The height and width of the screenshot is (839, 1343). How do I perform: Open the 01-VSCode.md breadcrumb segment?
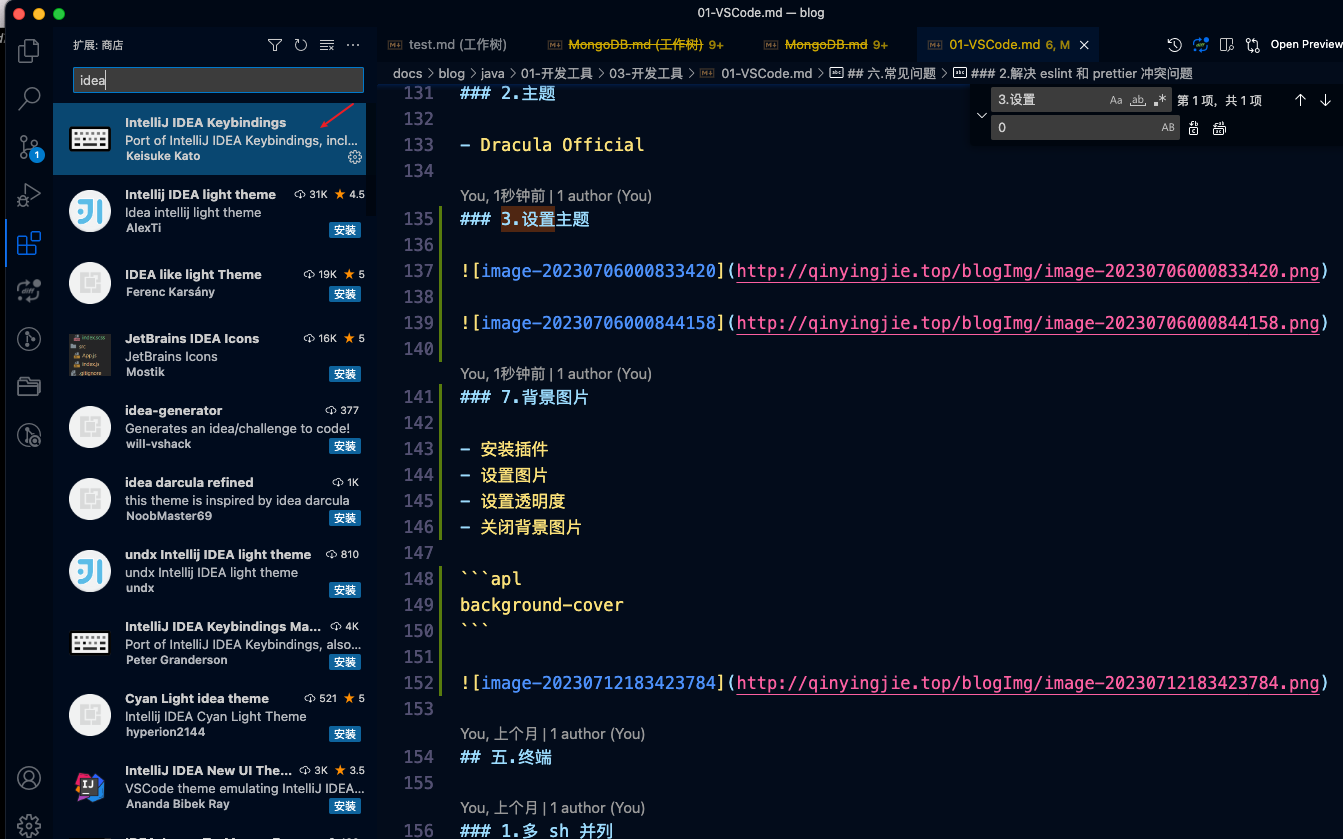758,73
